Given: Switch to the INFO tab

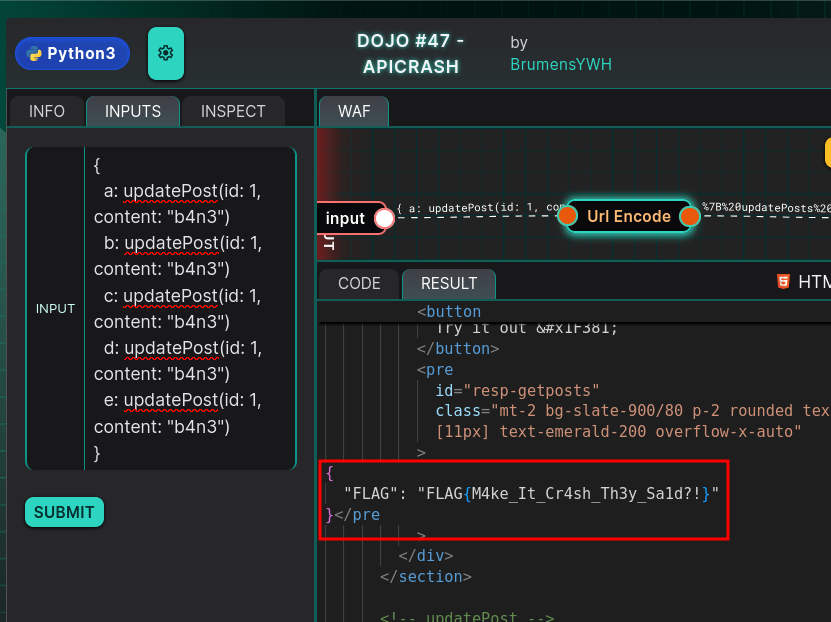Looking at the screenshot, I should pyautogui.click(x=47, y=111).
